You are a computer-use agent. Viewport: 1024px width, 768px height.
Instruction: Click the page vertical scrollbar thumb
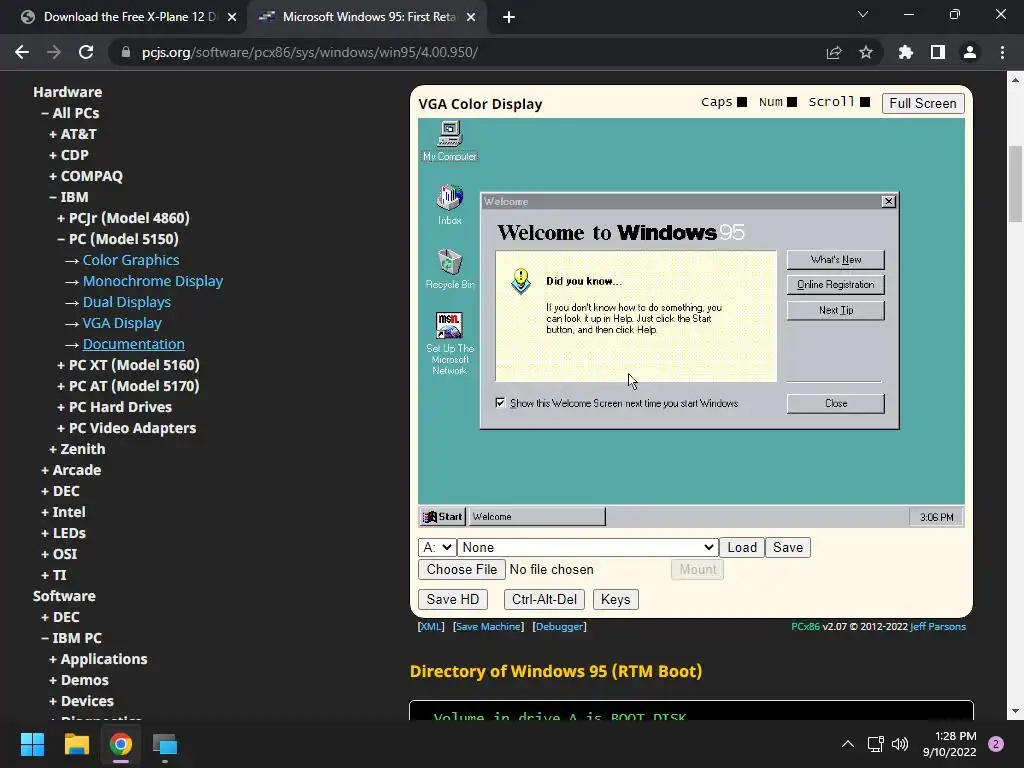point(1015,184)
